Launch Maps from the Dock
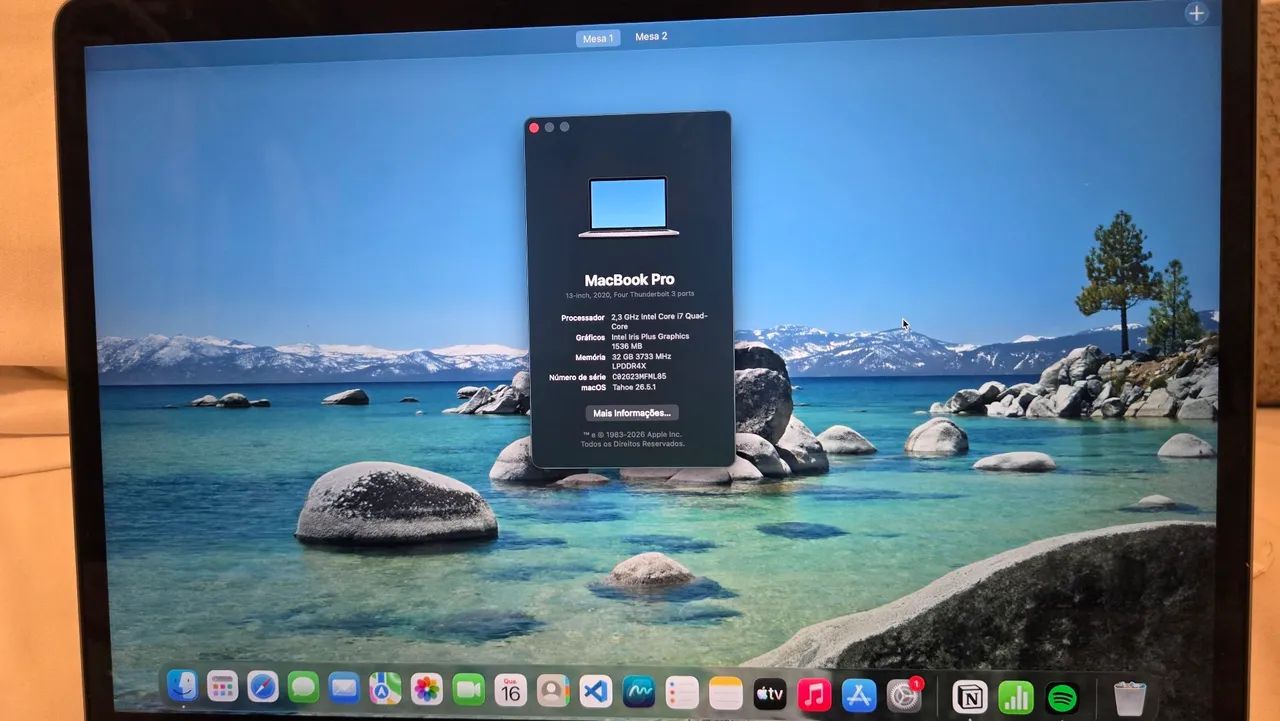This screenshot has width=1280, height=721. pyautogui.click(x=385, y=688)
